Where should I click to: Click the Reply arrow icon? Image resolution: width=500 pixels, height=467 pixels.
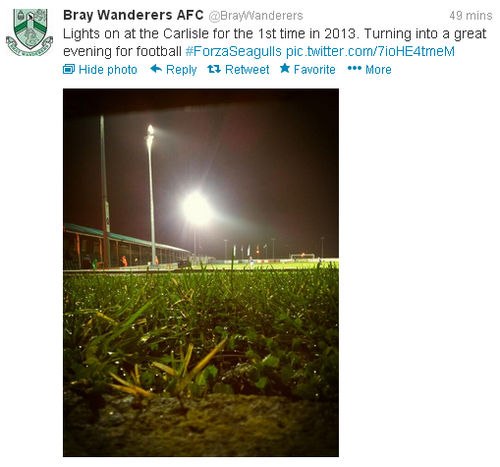(156, 69)
